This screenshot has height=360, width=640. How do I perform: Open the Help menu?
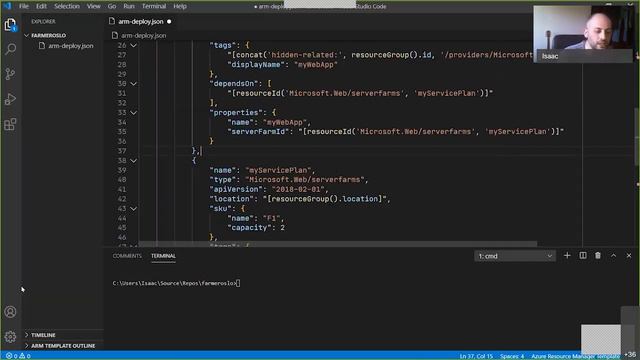(x=180, y=6)
